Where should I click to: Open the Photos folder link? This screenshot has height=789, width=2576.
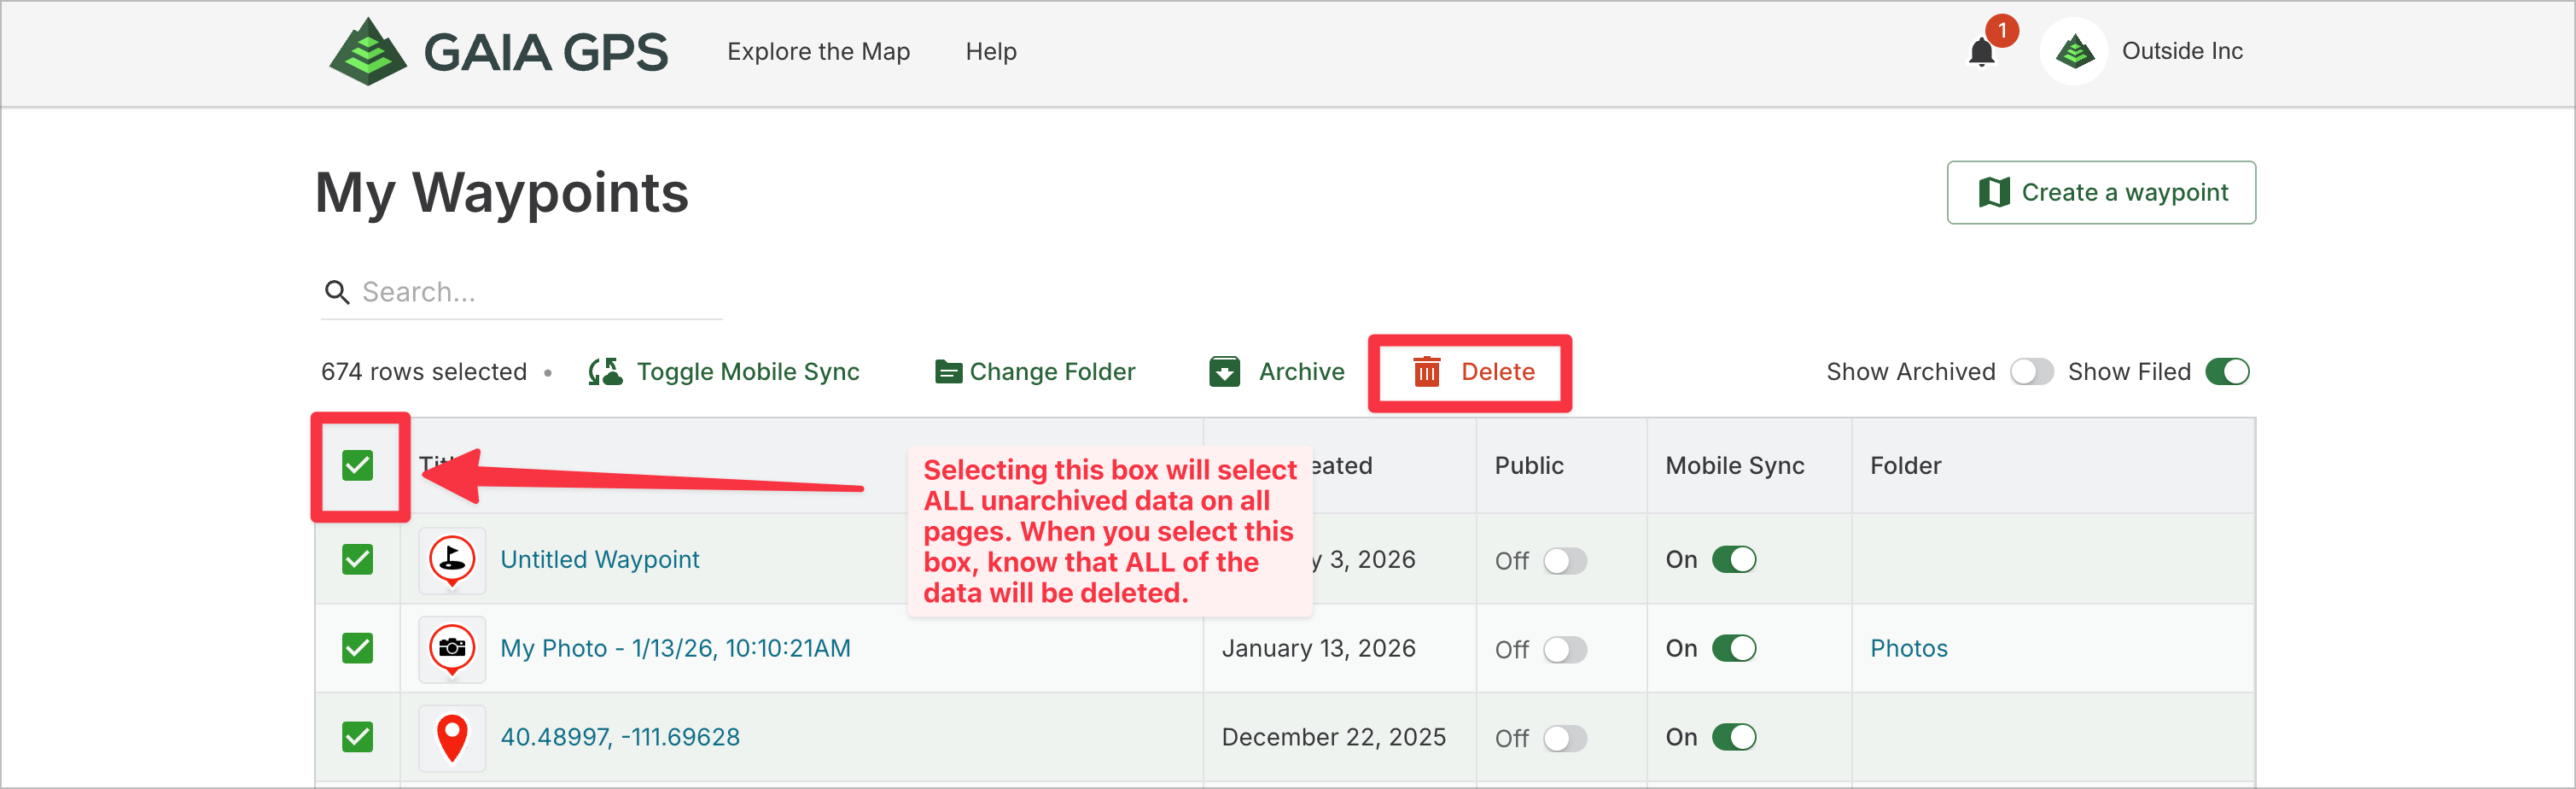(x=1908, y=649)
